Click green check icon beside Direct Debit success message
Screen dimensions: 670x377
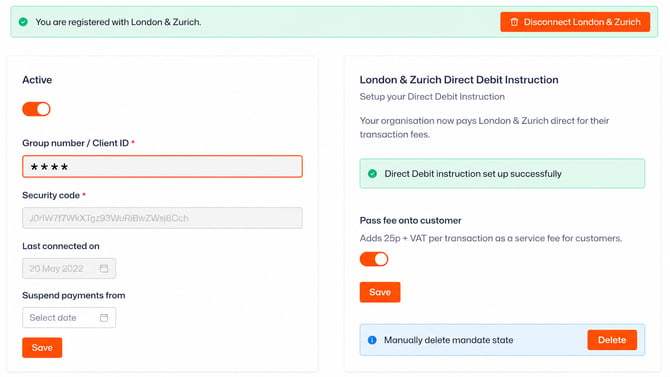(373, 174)
